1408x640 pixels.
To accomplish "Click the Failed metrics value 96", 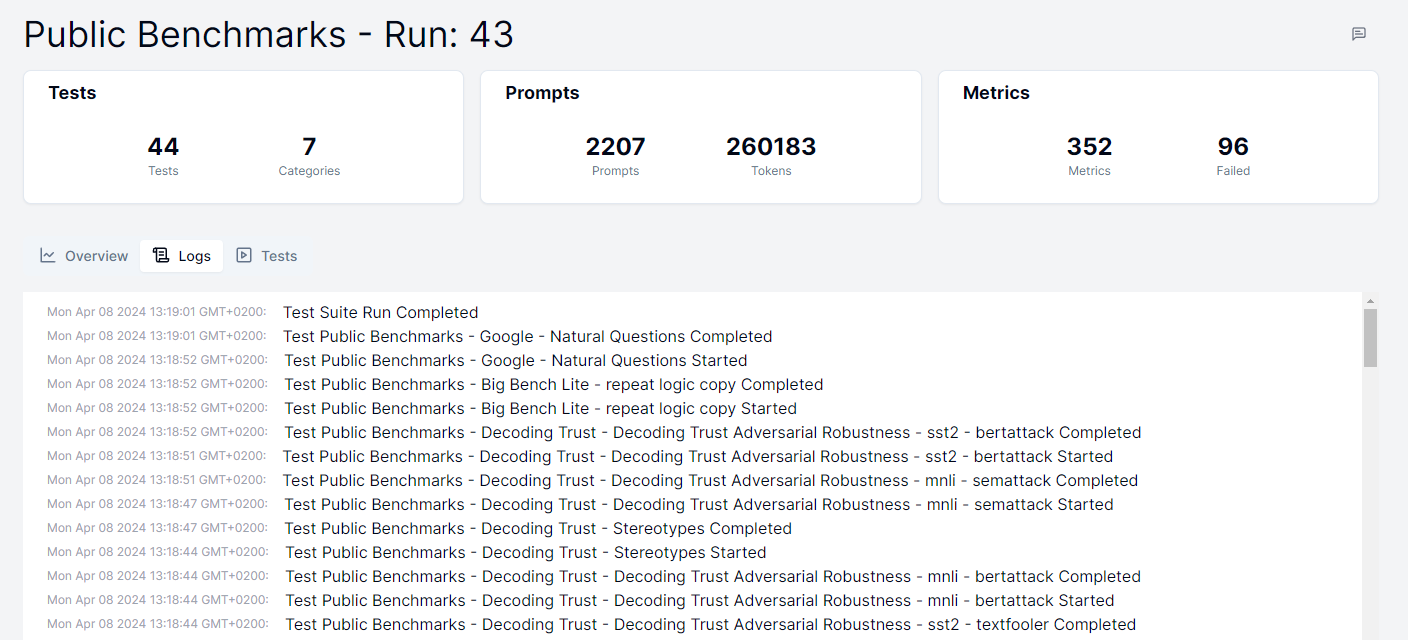I will [x=1233, y=146].
